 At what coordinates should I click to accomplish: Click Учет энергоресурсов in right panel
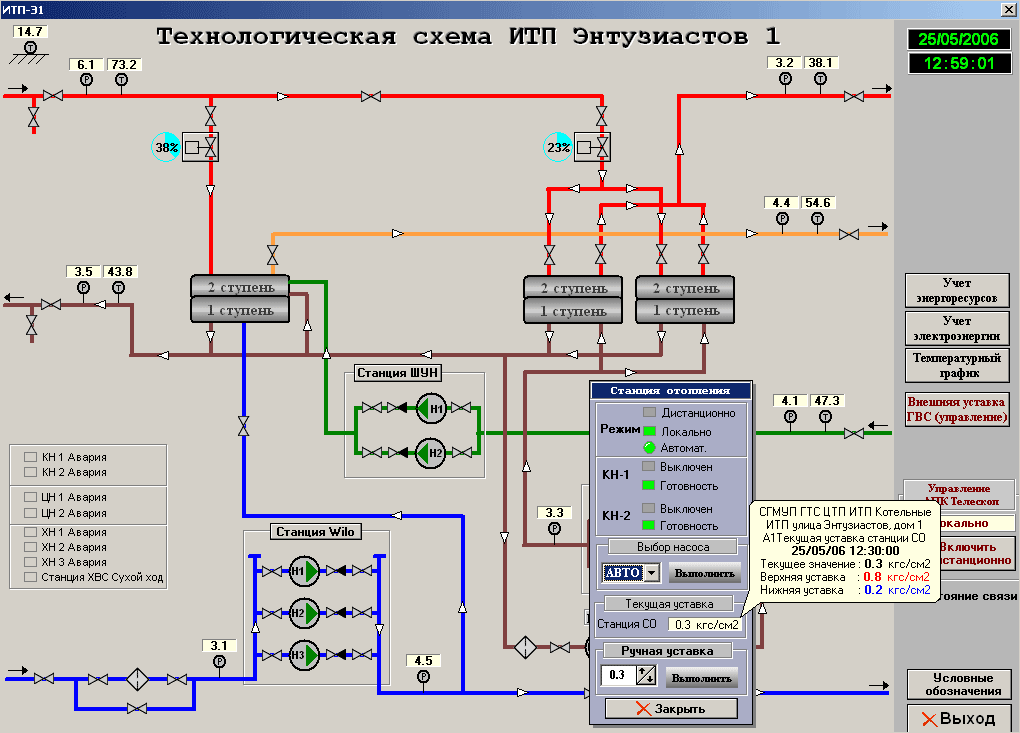(x=957, y=290)
